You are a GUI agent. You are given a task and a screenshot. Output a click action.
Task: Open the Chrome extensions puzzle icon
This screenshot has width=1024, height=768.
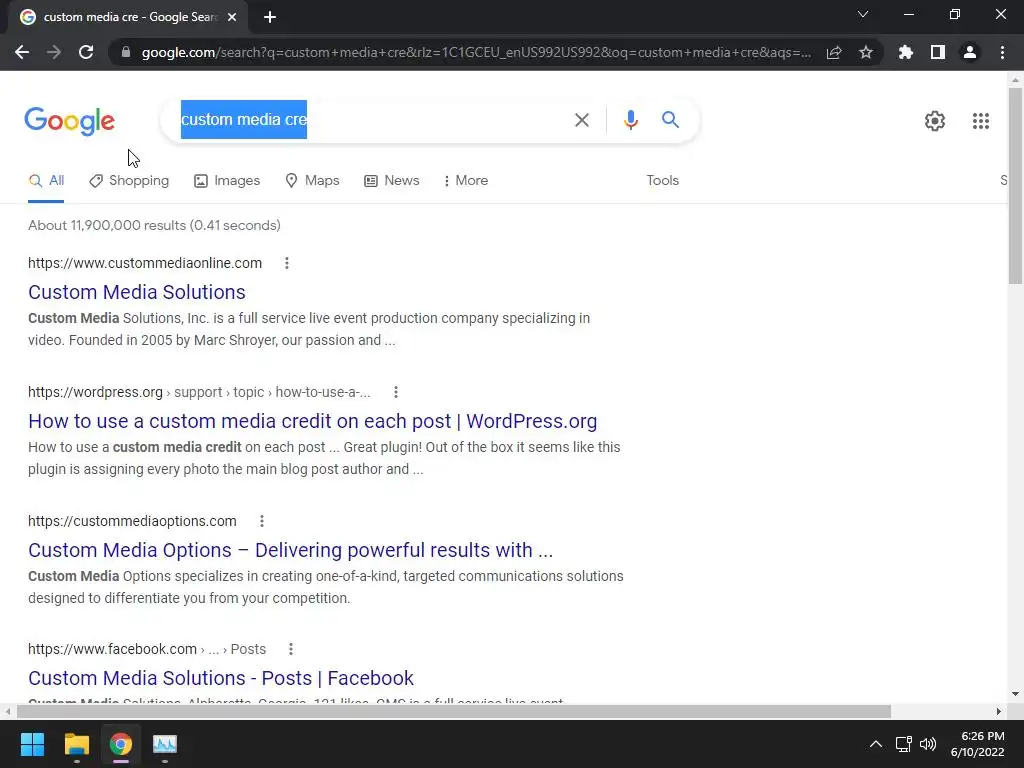[906, 52]
